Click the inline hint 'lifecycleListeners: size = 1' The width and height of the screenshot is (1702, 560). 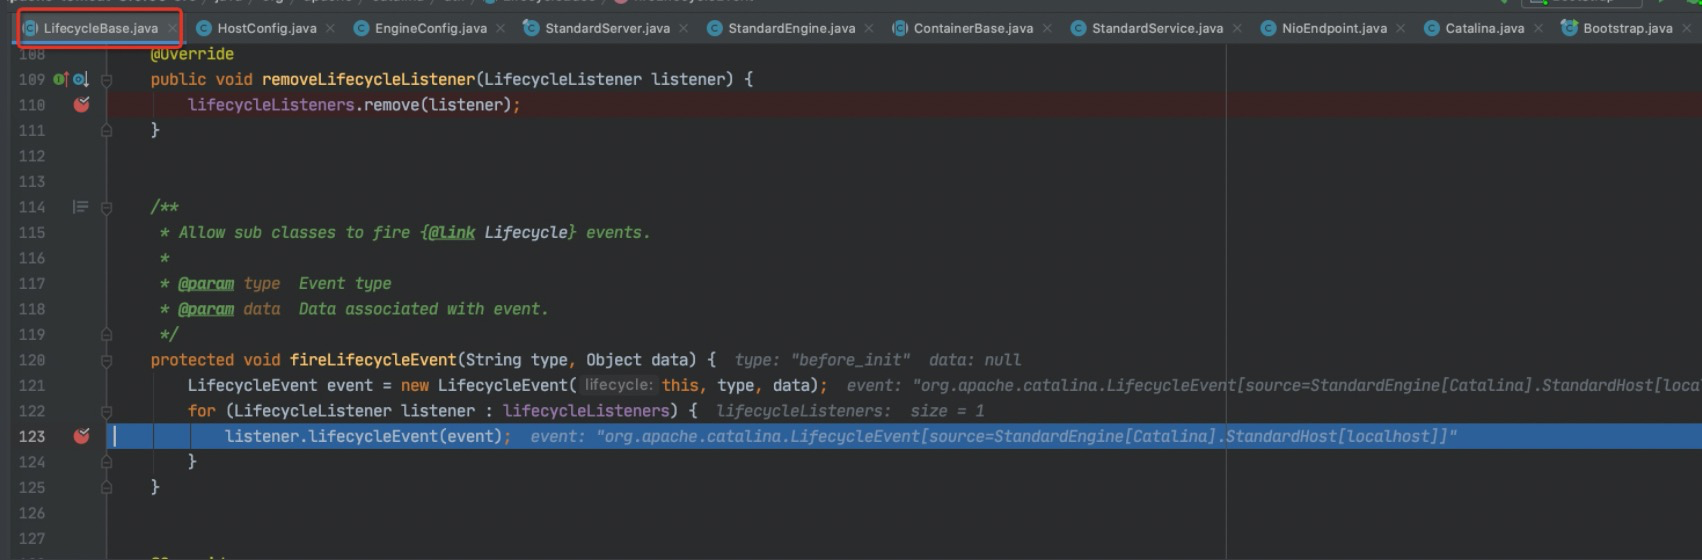(x=850, y=411)
